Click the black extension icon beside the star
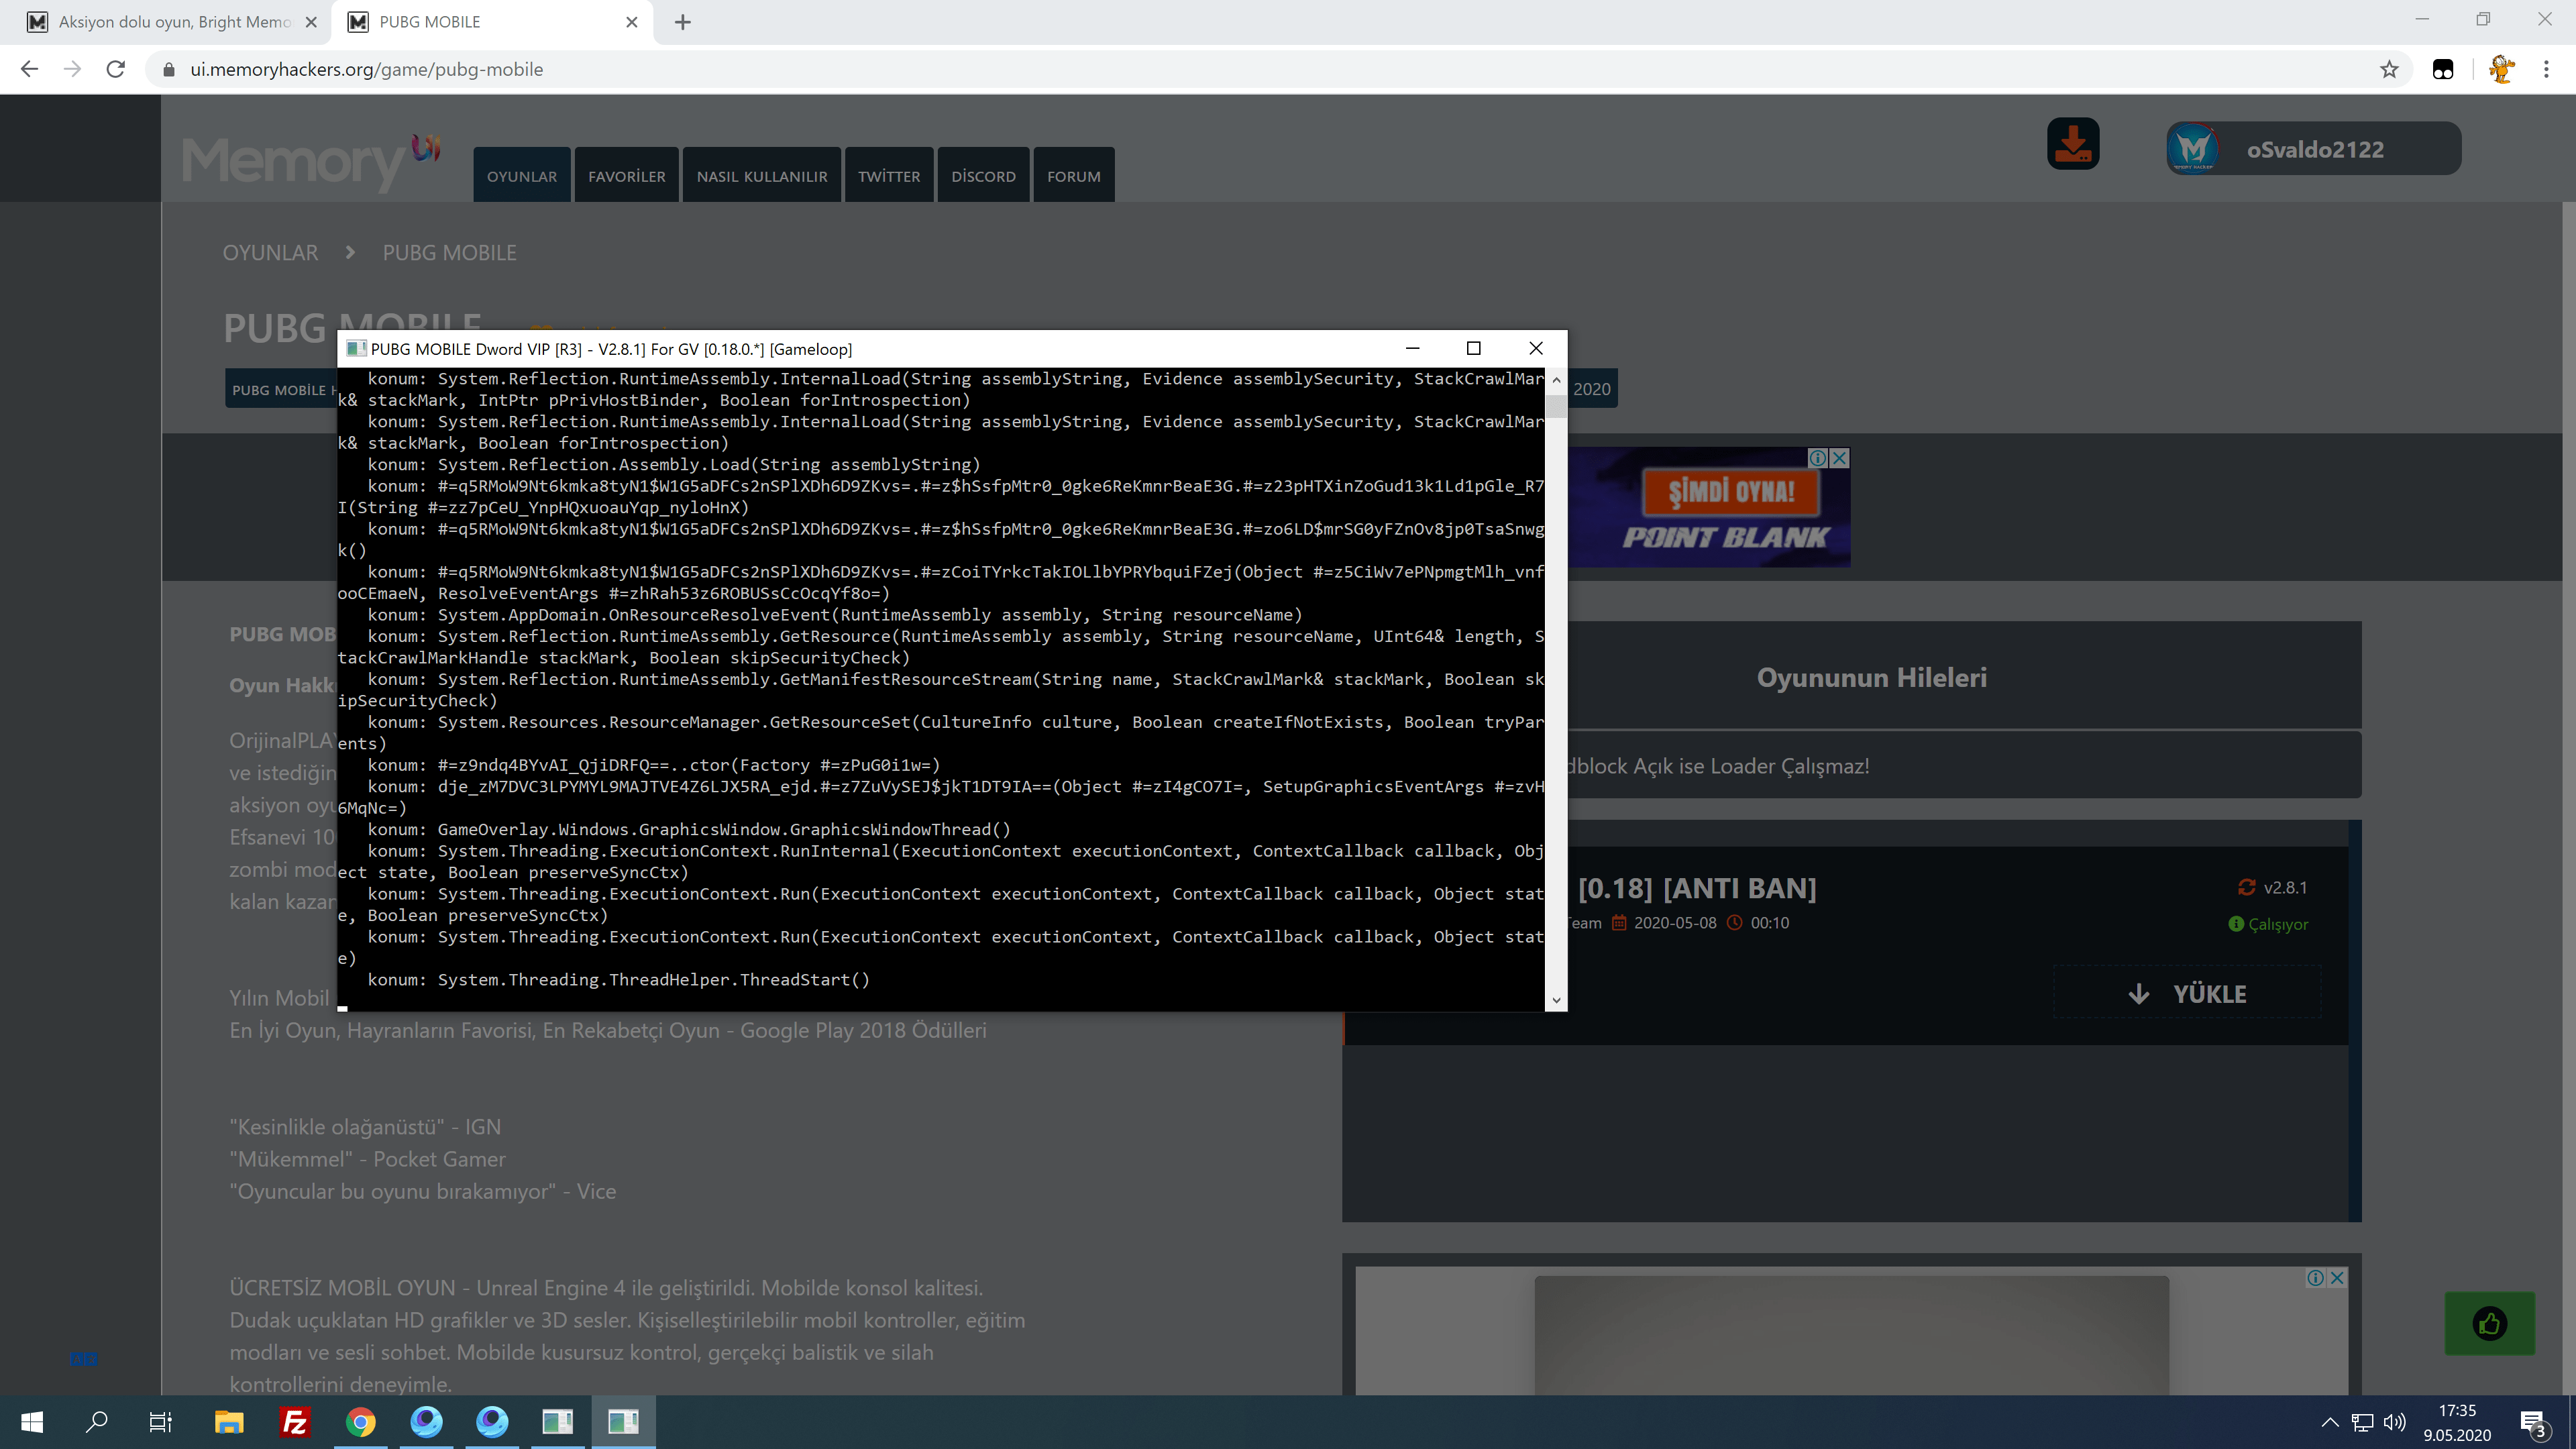Viewport: 2576px width, 1449px height. coord(2443,69)
